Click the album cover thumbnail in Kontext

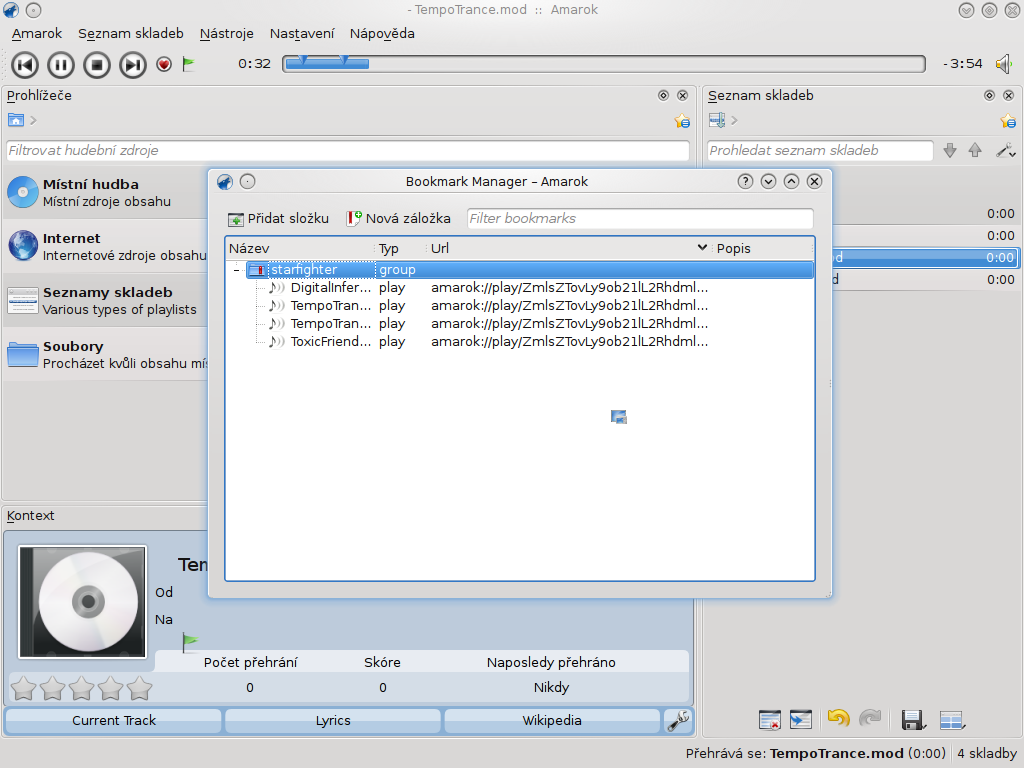[x=82, y=601]
